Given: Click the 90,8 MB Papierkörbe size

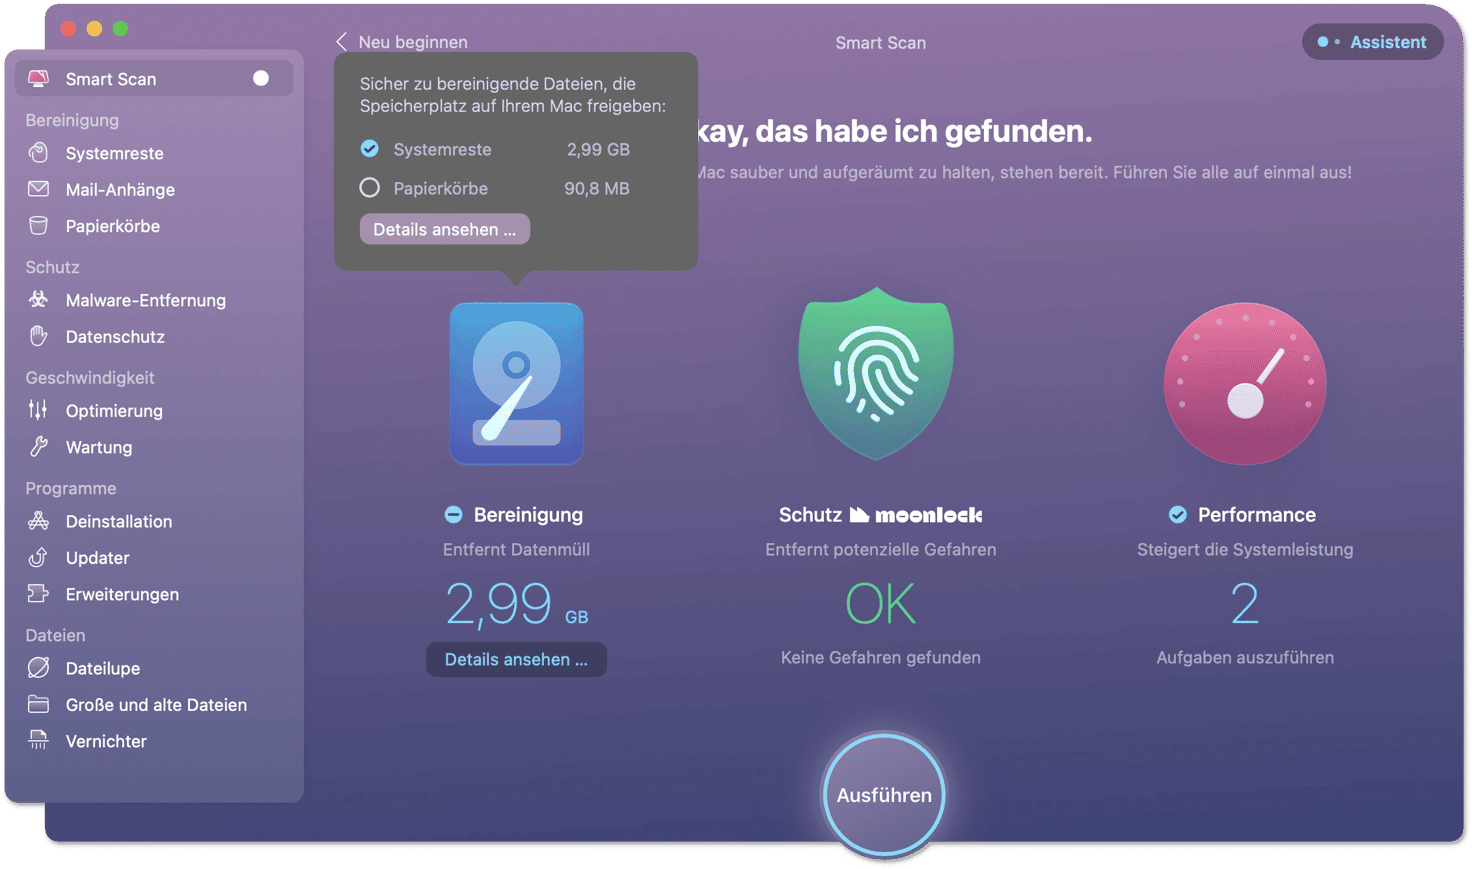Looking at the screenshot, I should click(597, 188).
